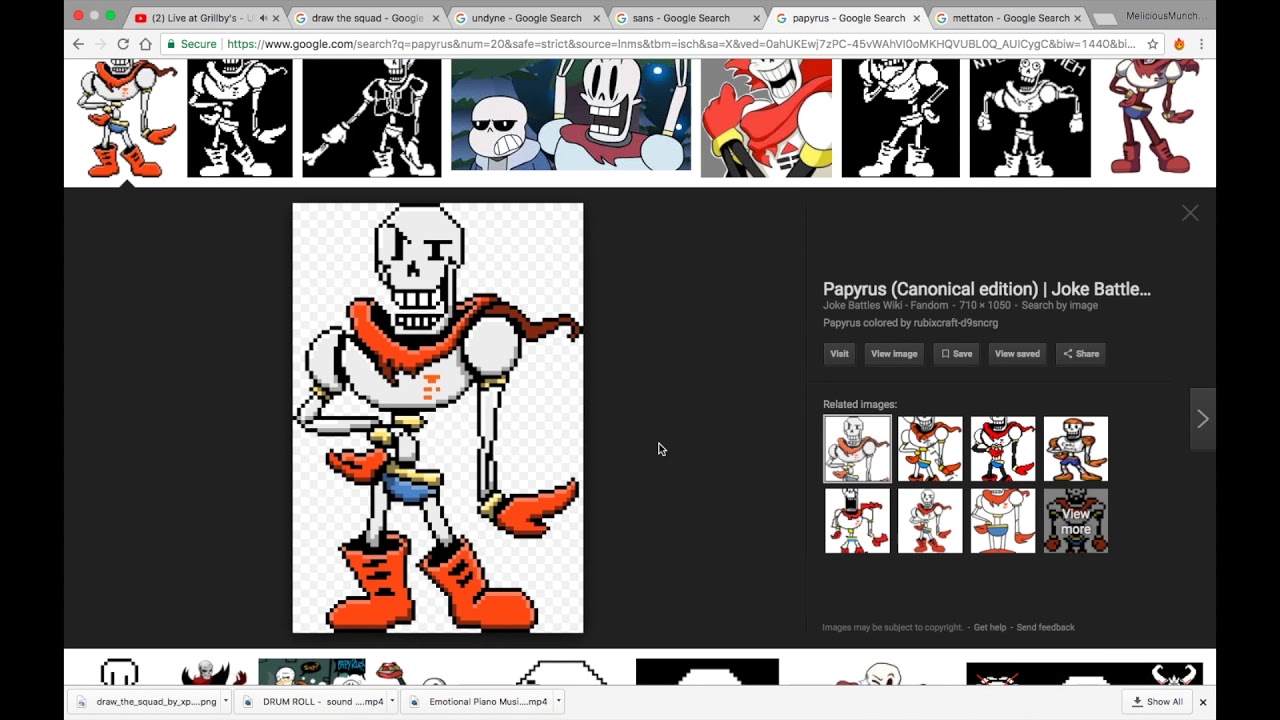Expand options for Emotional Piano Music download
The image size is (1280, 720).
pos(559,702)
